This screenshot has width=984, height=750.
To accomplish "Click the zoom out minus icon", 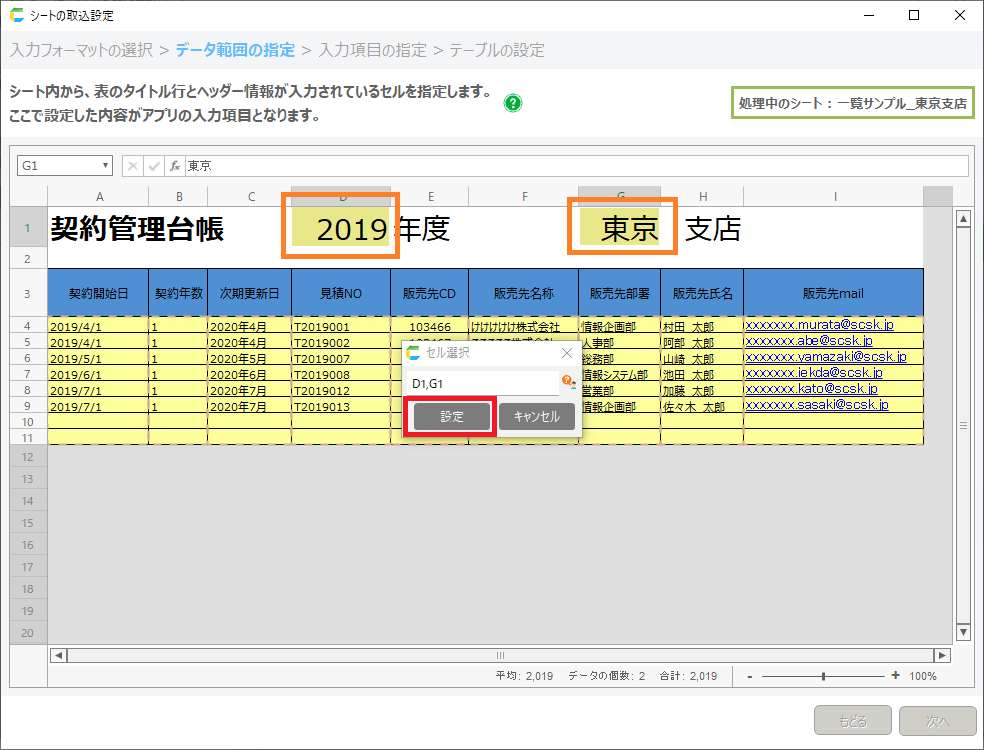I will click(750, 676).
